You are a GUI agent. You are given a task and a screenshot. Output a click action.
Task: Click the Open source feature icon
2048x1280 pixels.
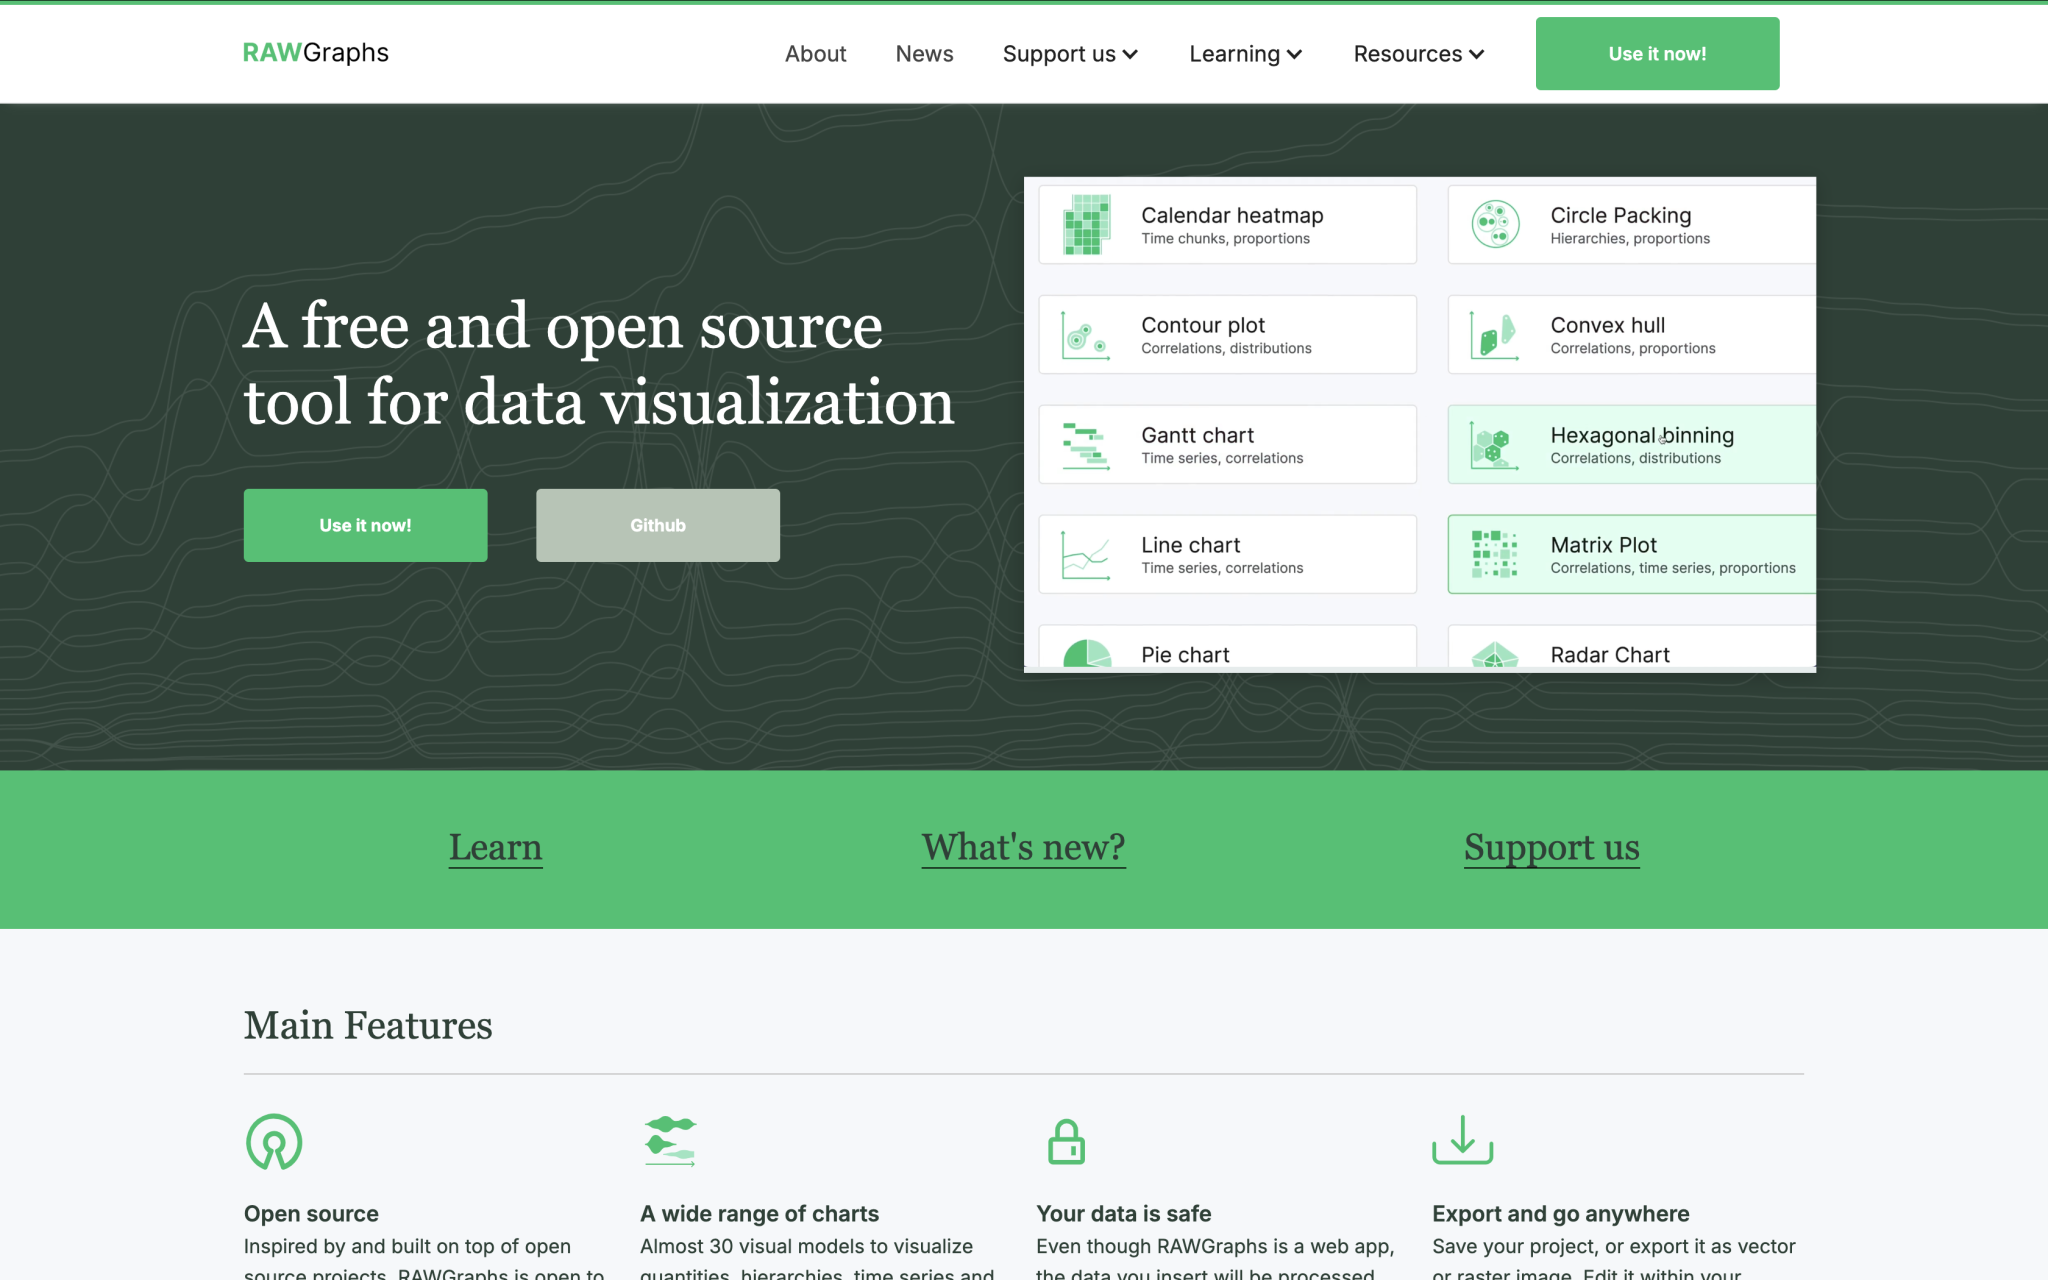(274, 1141)
